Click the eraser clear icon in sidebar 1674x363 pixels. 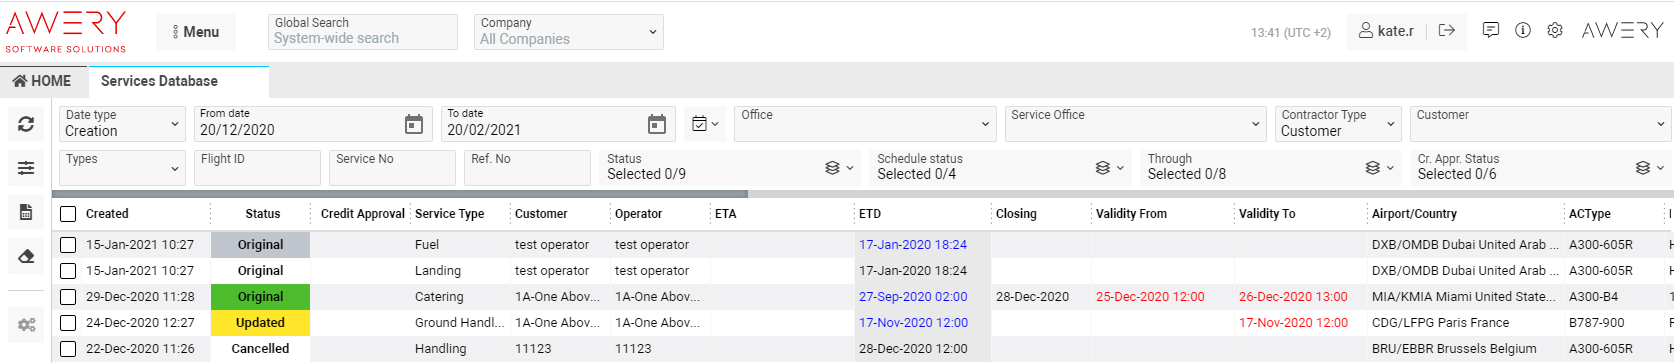[x=26, y=256]
